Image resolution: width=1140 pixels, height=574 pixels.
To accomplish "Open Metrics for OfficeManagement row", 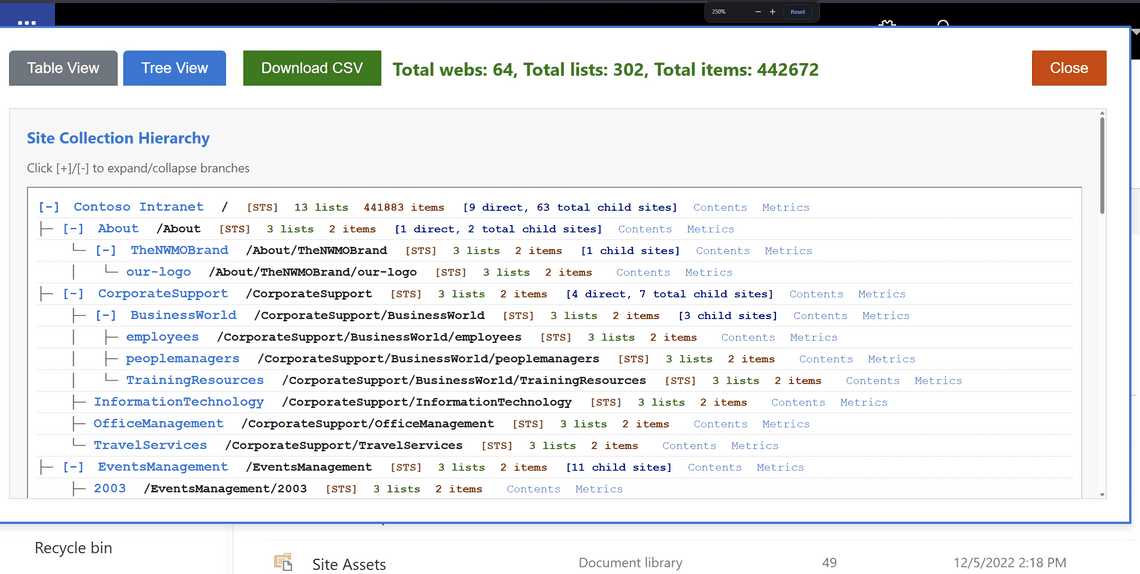I will tap(785, 424).
